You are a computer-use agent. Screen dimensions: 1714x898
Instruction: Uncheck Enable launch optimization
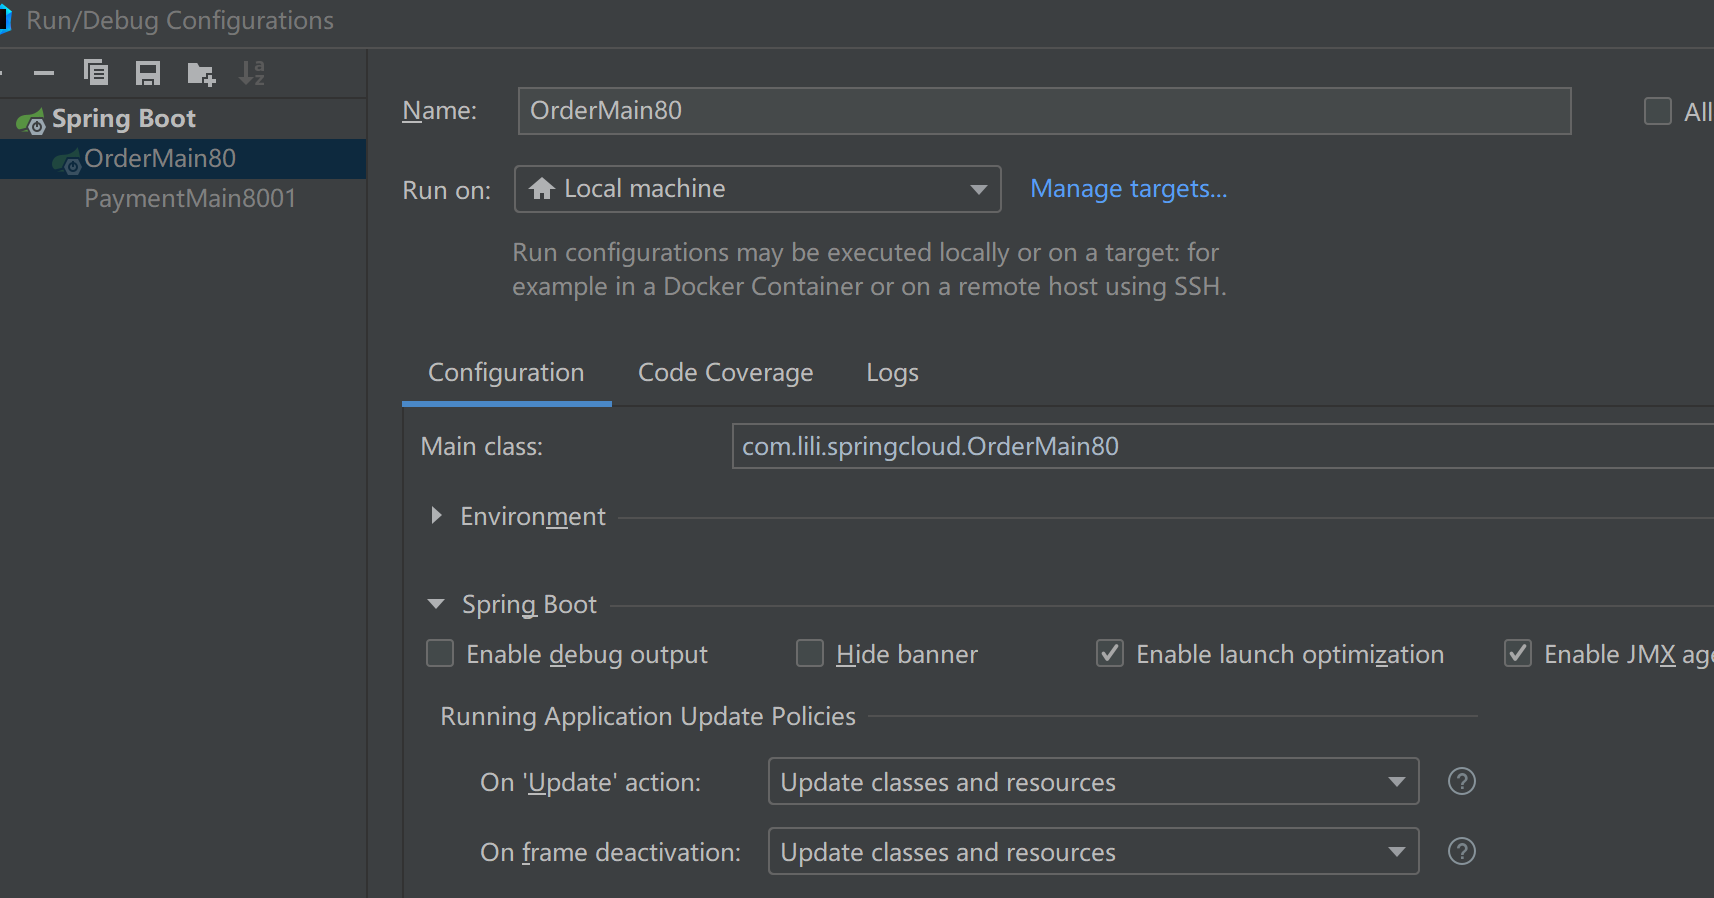(1110, 654)
